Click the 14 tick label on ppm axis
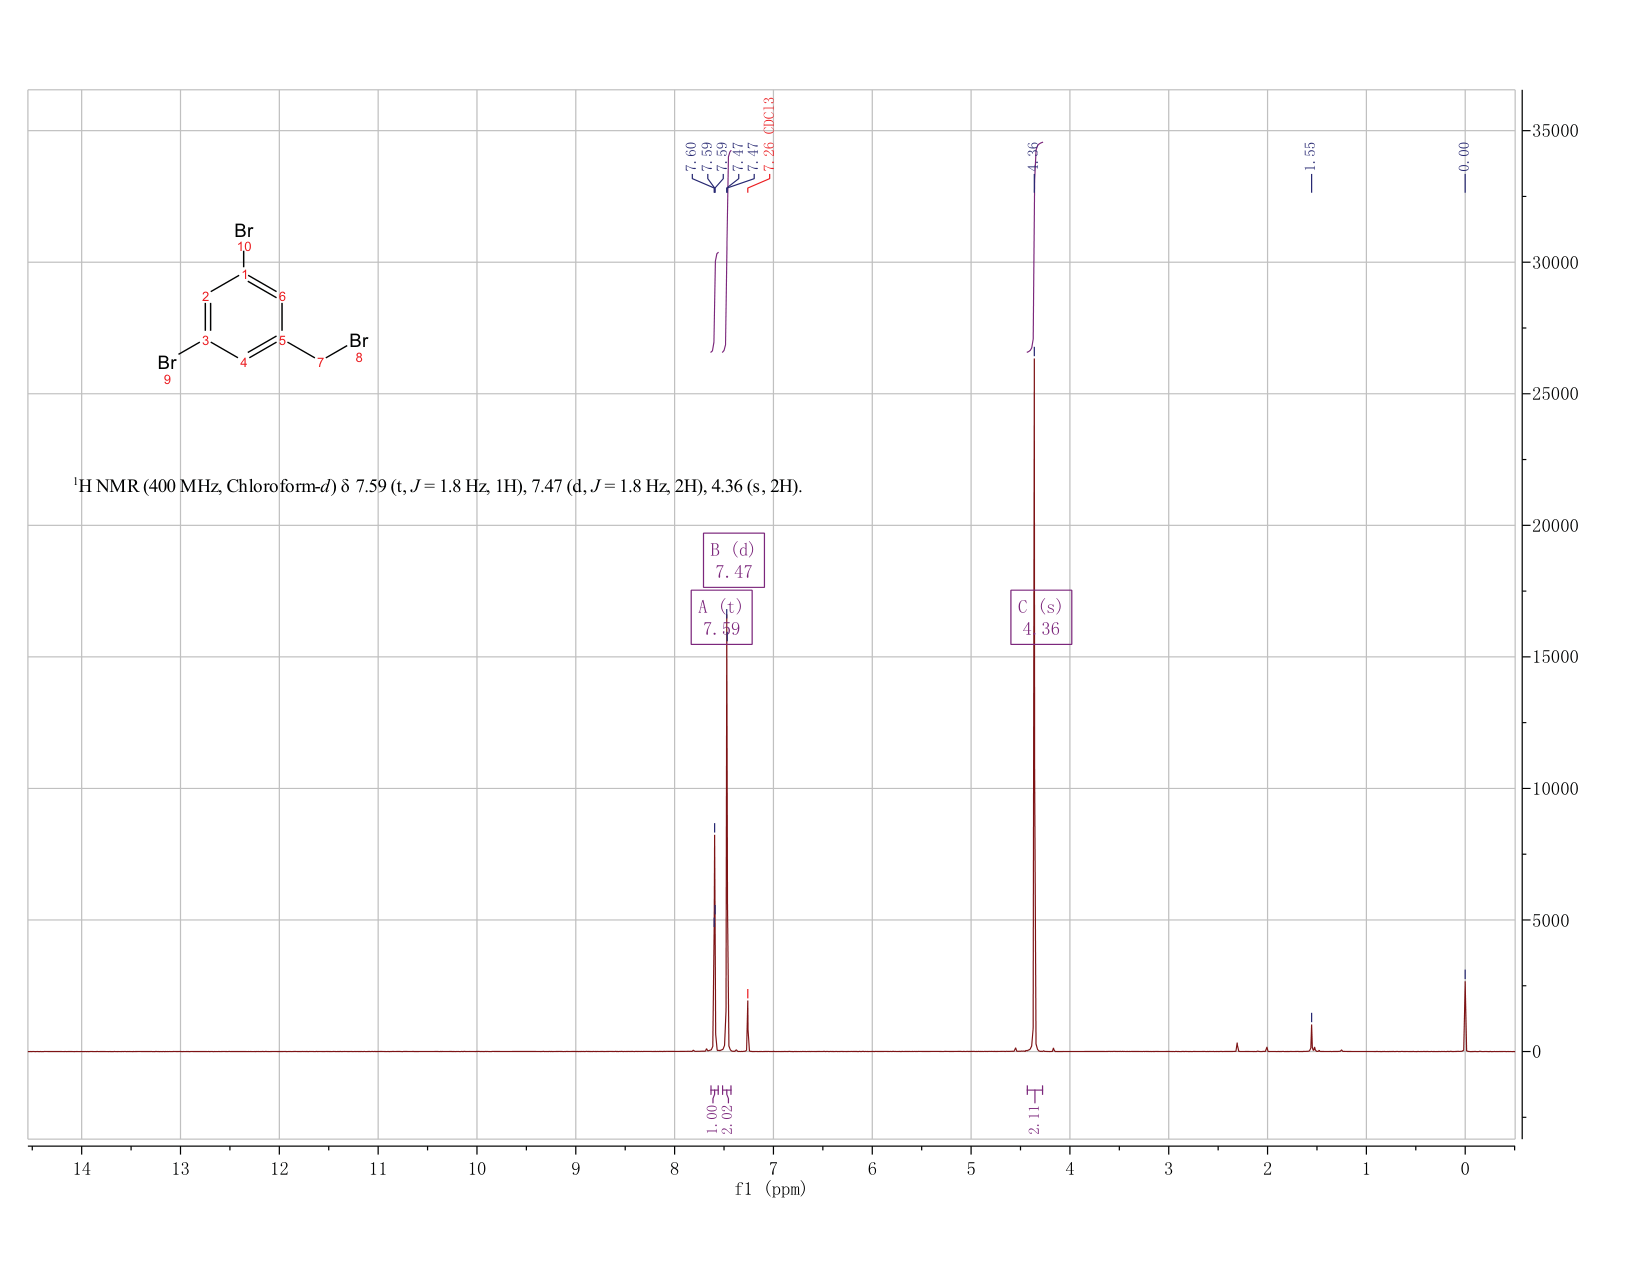This screenshot has height=1275, width=1650. point(82,1168)
